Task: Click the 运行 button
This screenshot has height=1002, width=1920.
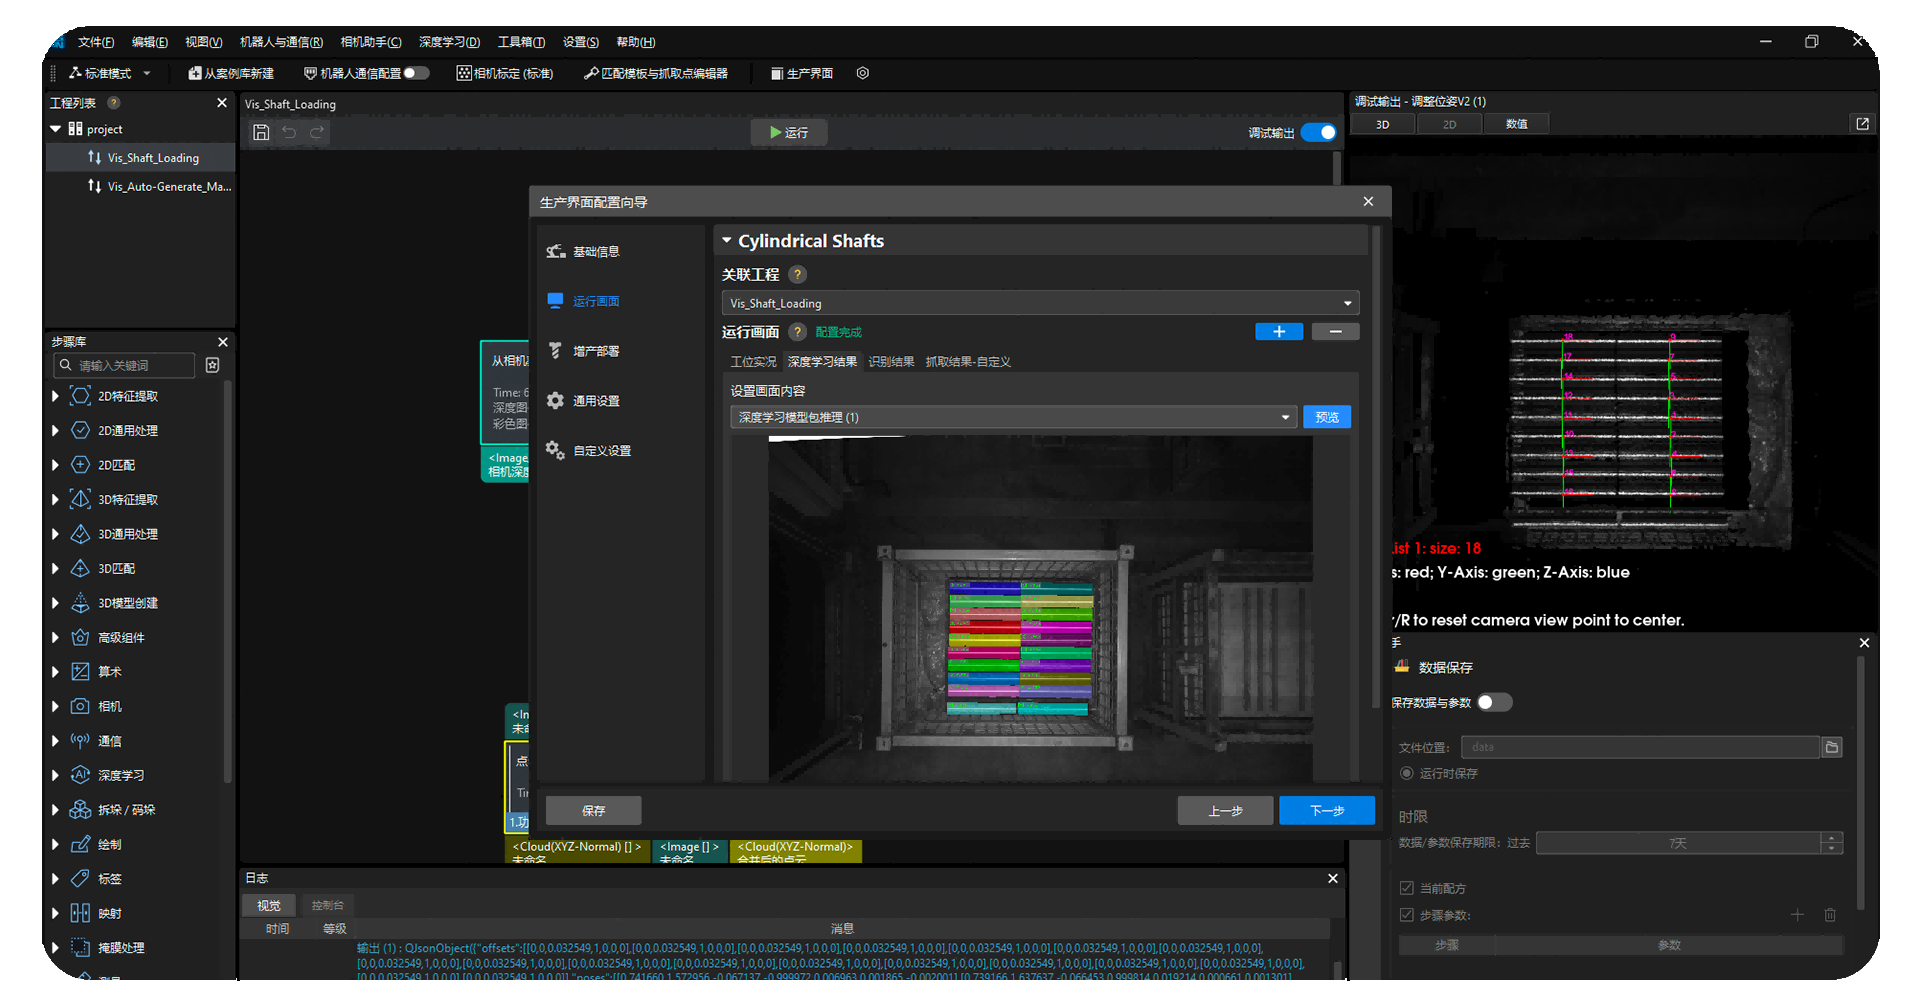Action: click(789, 132)
